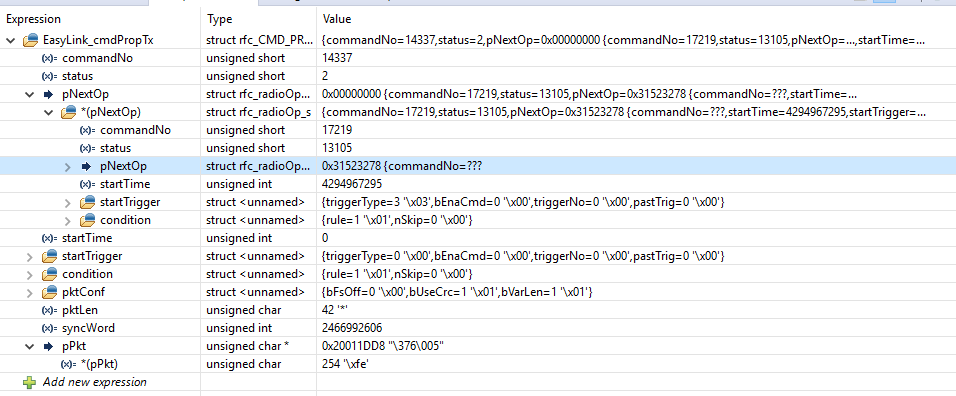Viewport: 956px width, 396px height.
Task: Click the struct icon beside *(pNextOp)
Action: click(68, 113)
